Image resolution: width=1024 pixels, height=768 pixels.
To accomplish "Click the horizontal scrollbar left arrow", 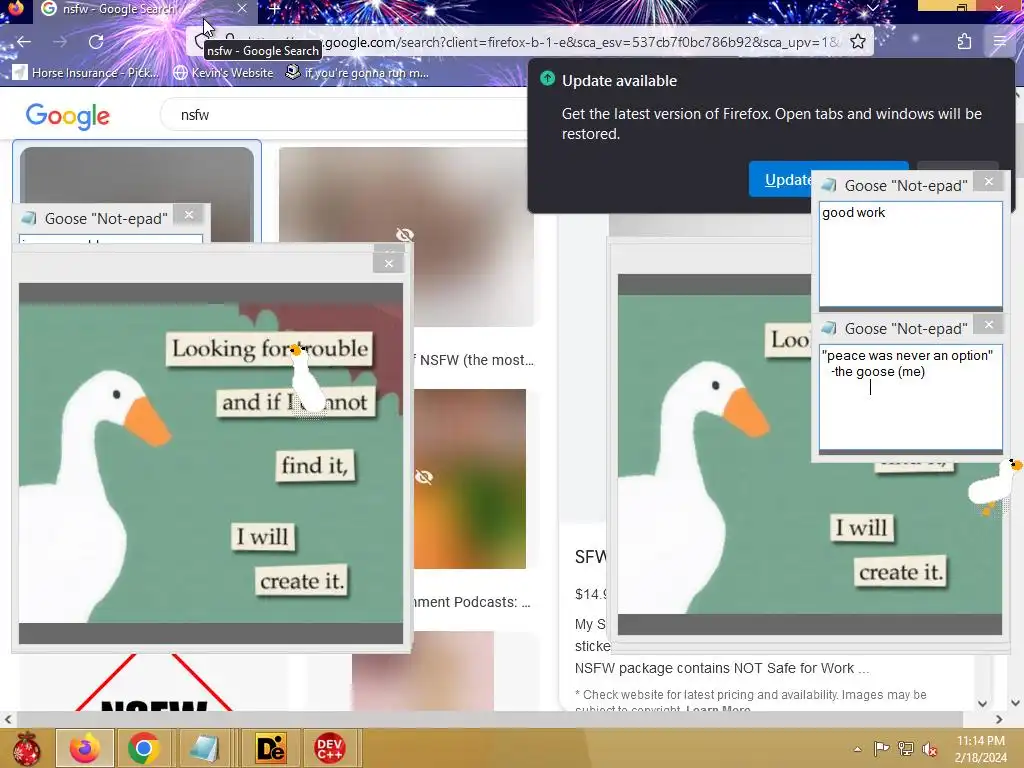I will [x=7, y=719].
